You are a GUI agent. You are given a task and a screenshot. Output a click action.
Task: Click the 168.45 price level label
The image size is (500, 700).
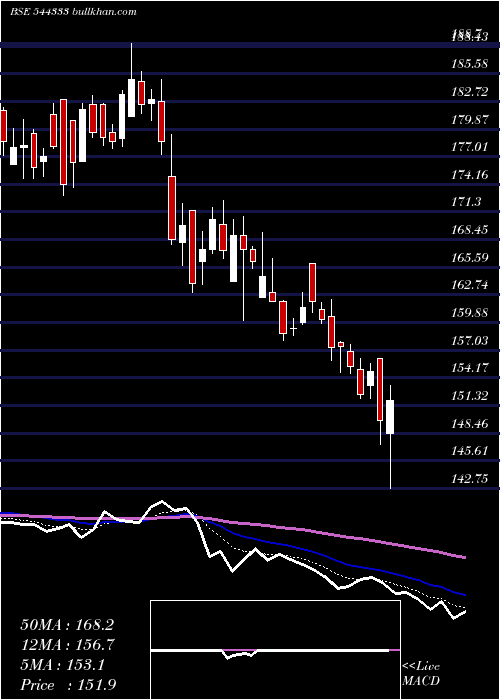(x=469, y=230)
